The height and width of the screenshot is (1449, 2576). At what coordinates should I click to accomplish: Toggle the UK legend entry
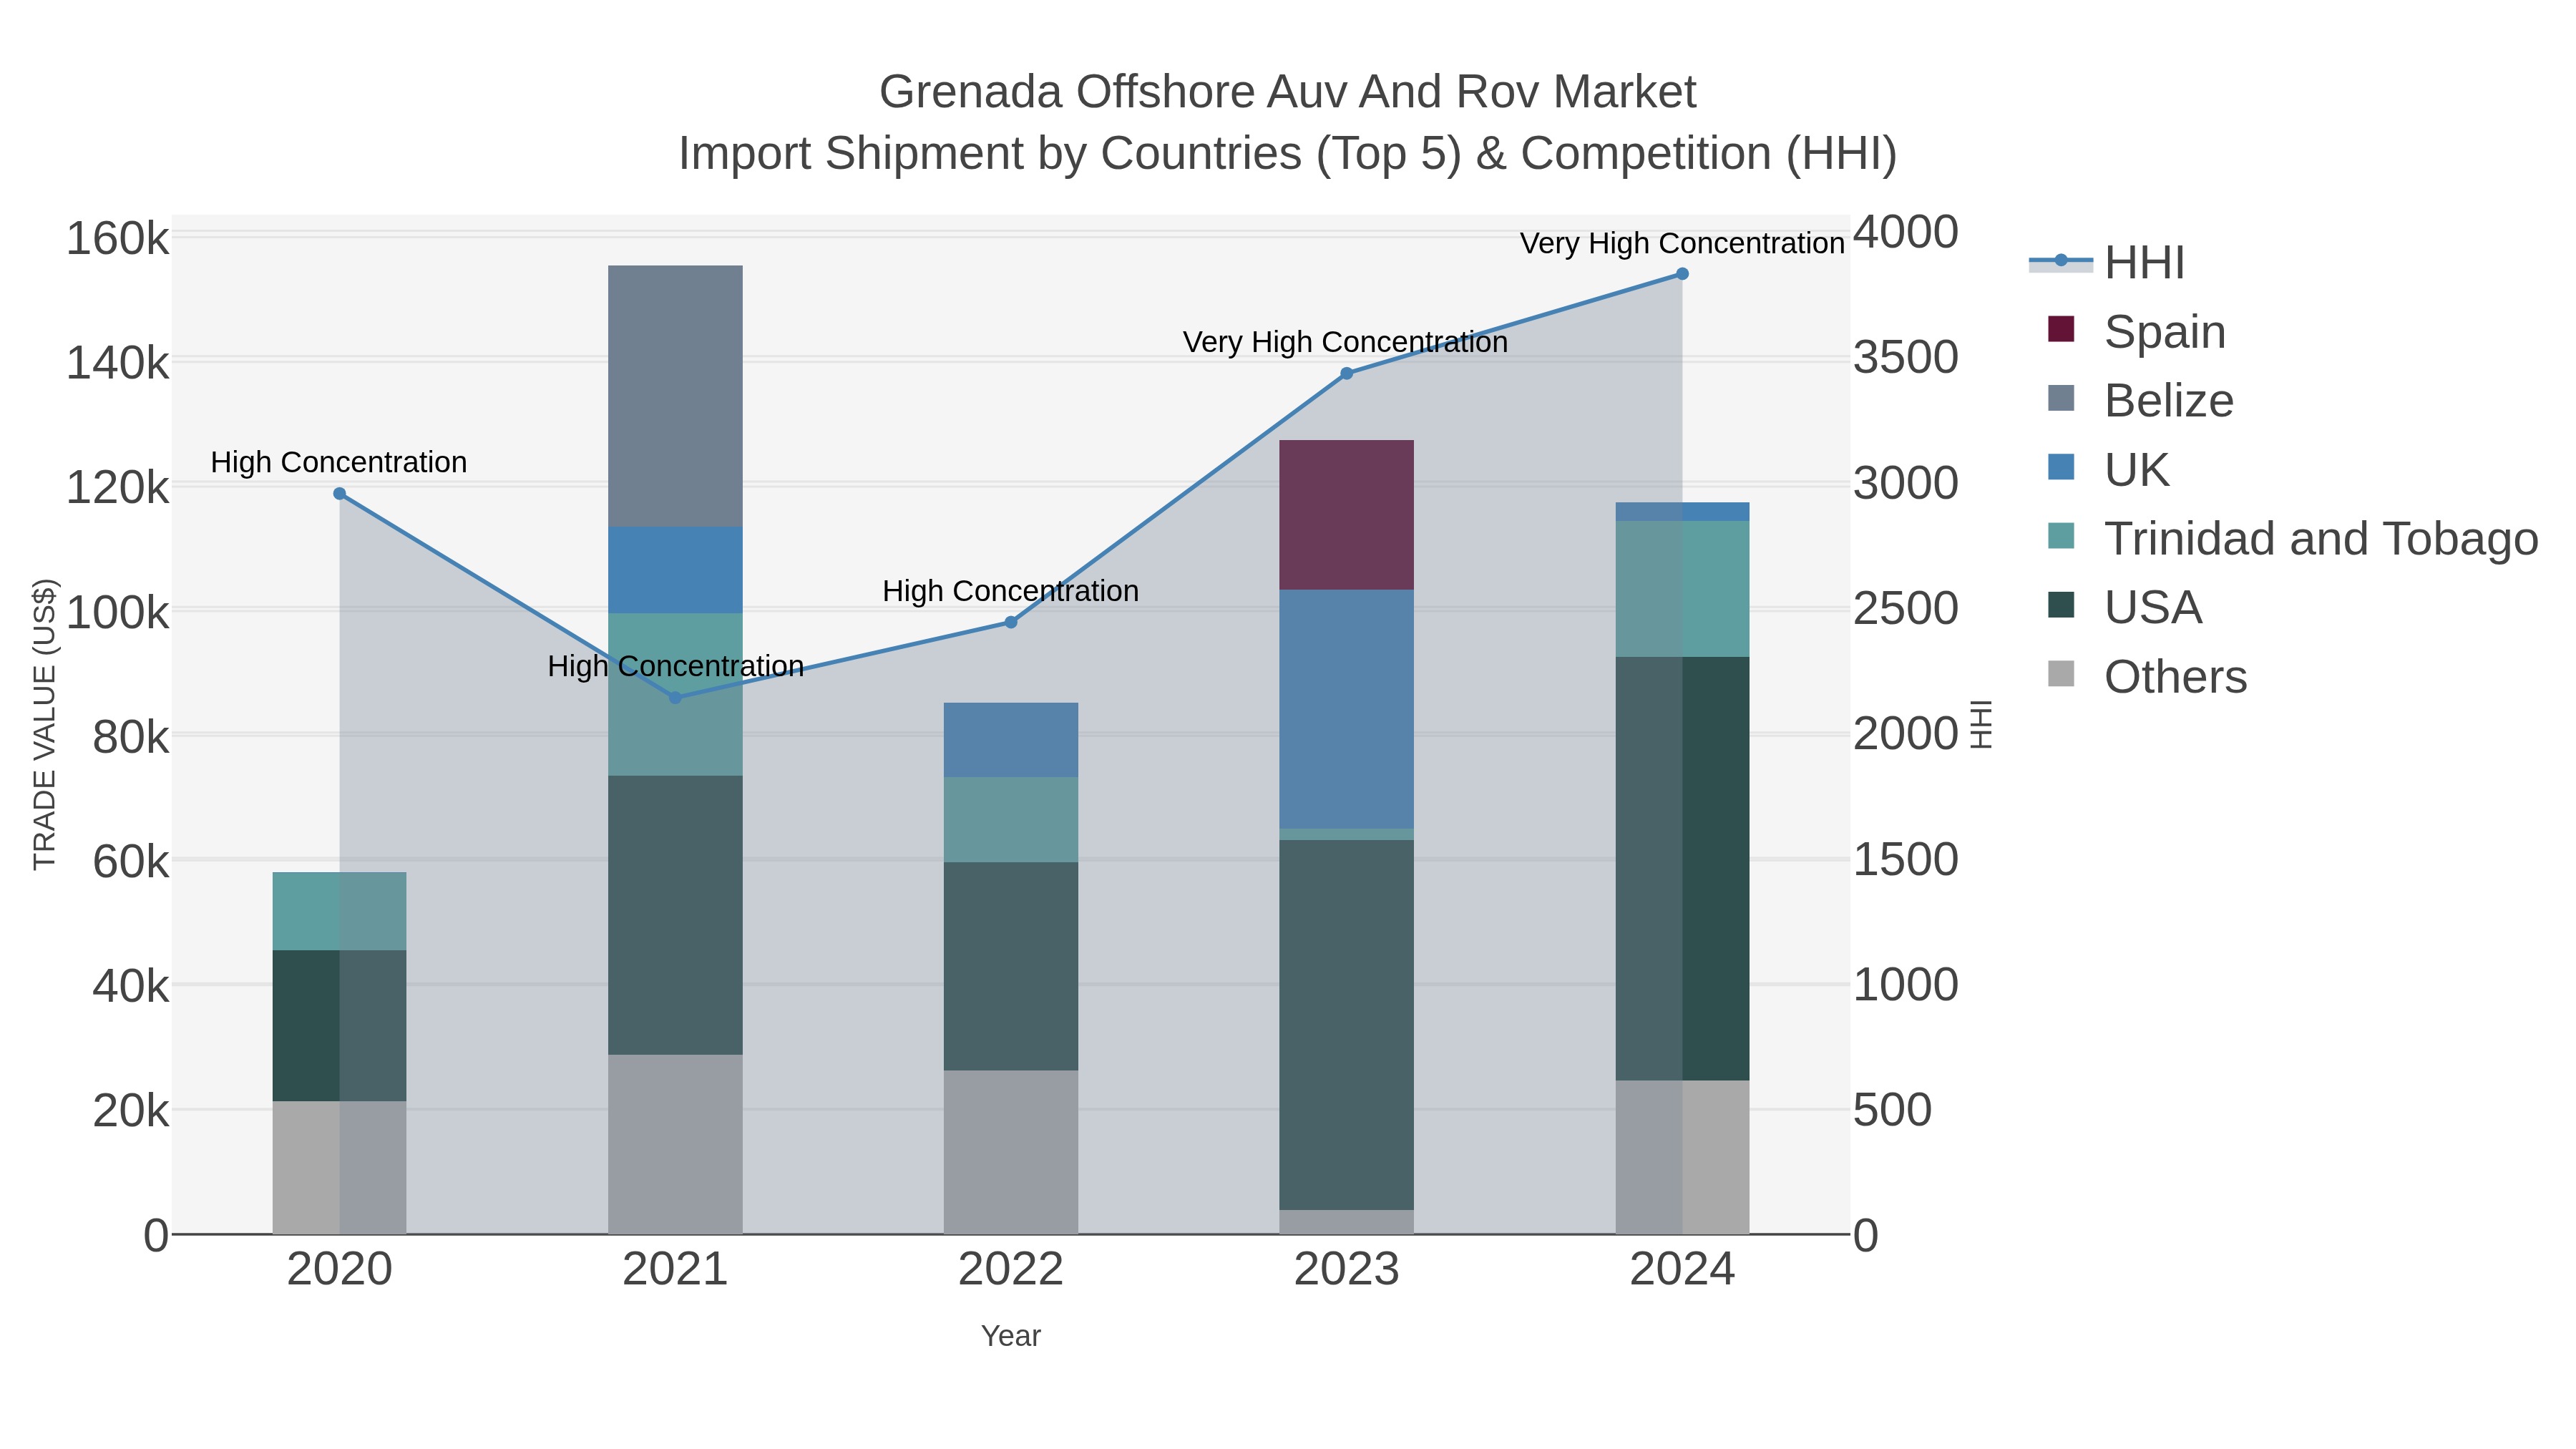point(2109,470)
